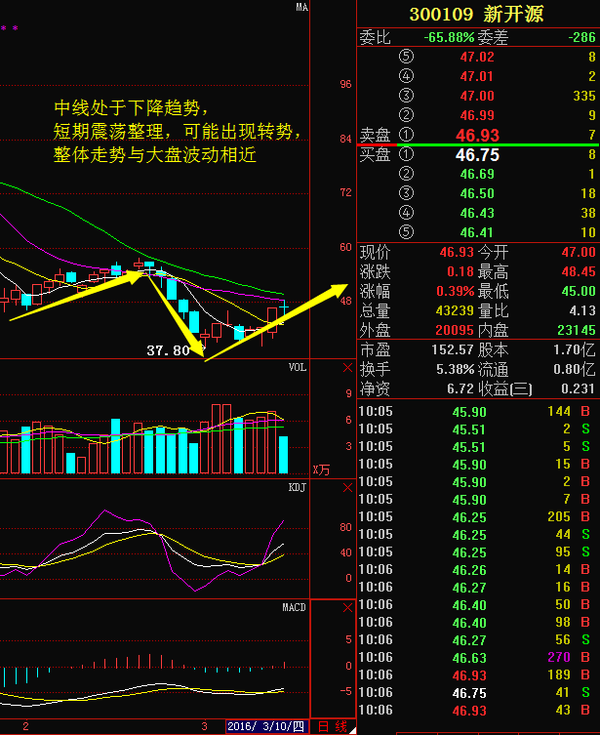Viewport: 600px width, 735px height.
Task: Close the VOL indicator panel
Action: [x=347, y=367]
